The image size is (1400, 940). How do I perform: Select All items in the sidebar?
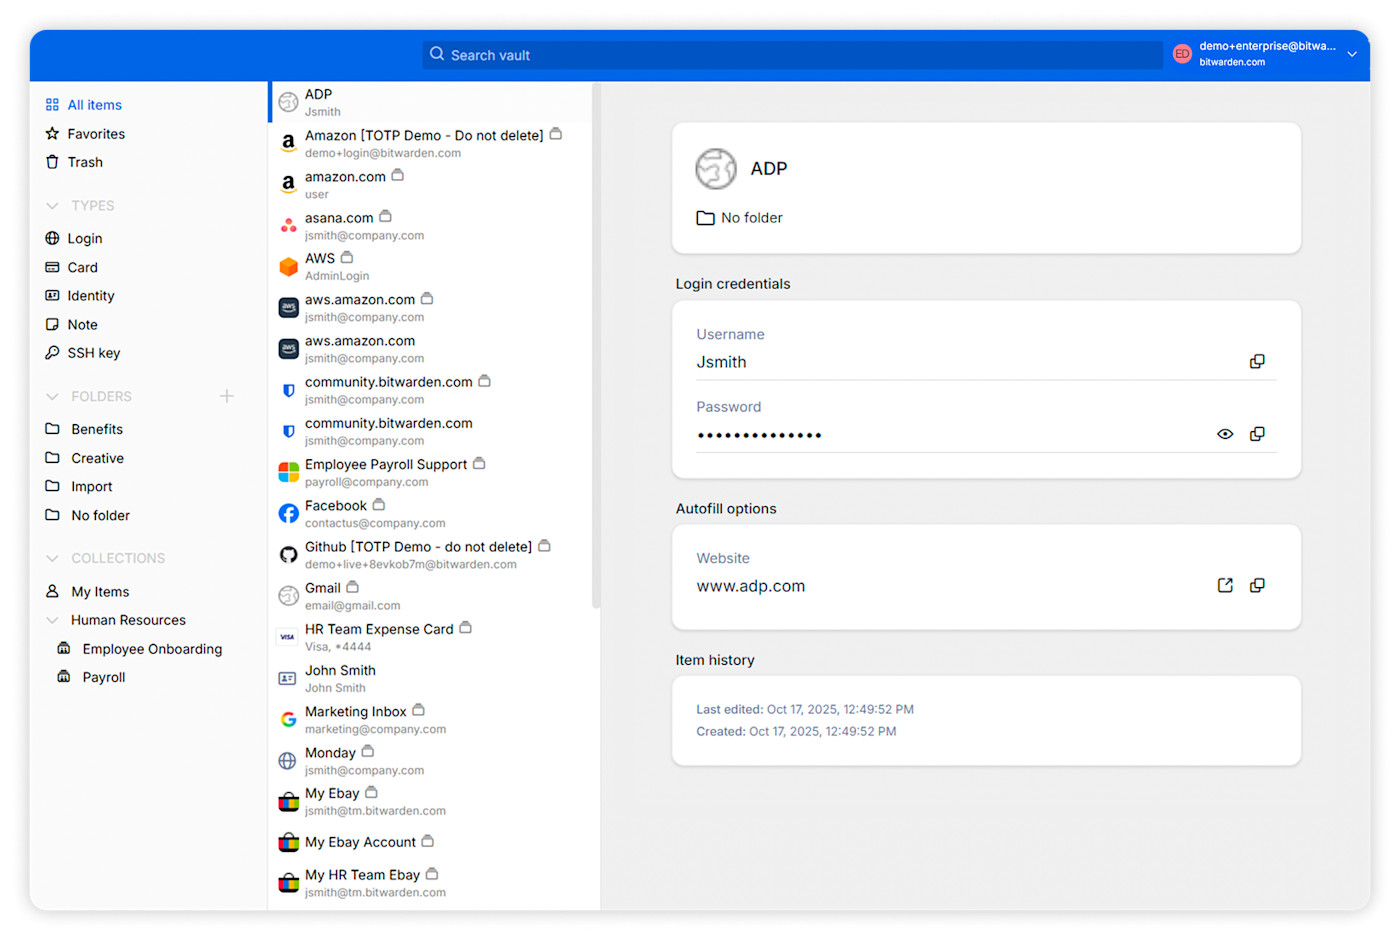[94, 104]
